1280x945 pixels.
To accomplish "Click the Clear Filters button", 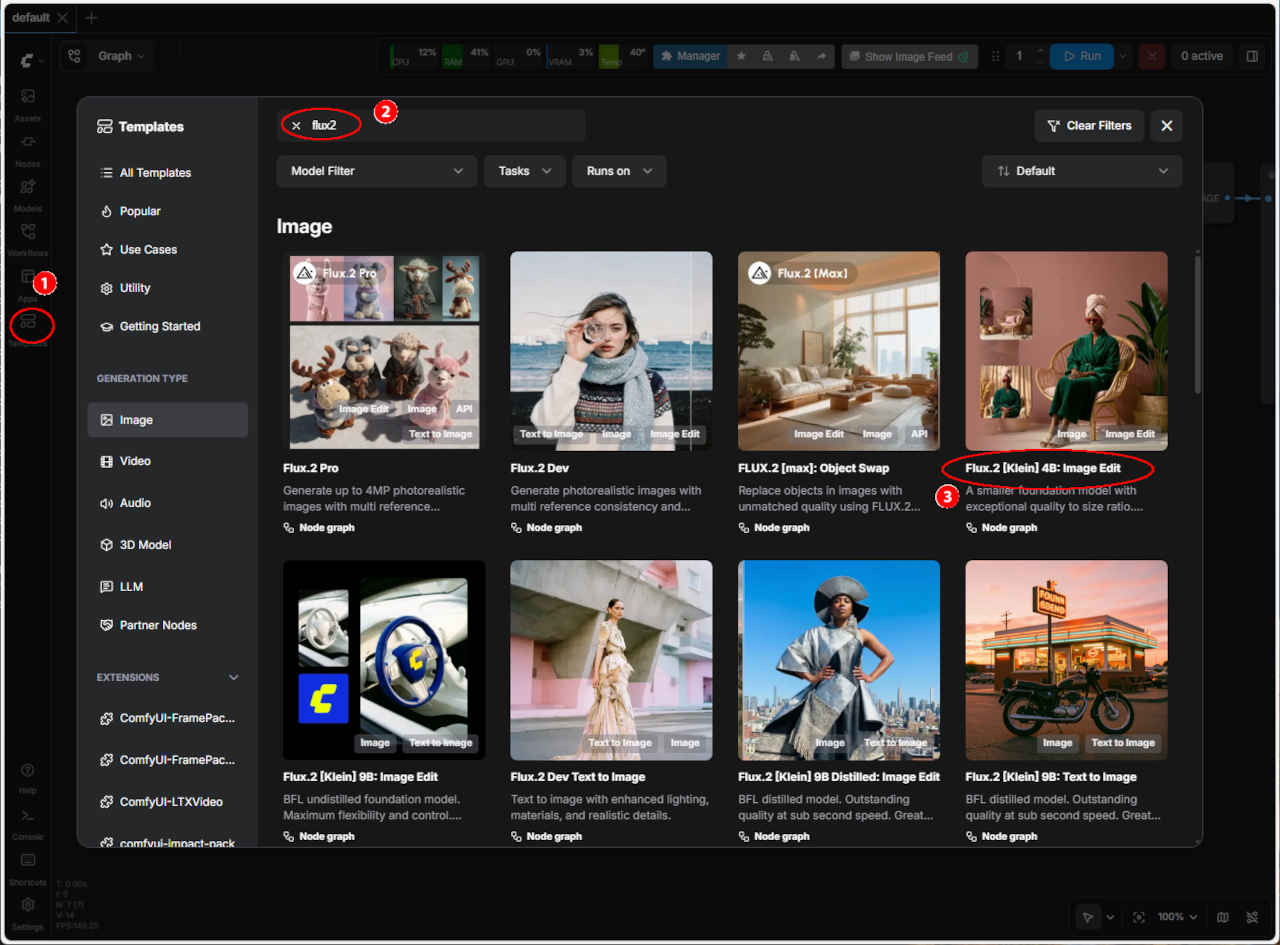I will 1088,126.
